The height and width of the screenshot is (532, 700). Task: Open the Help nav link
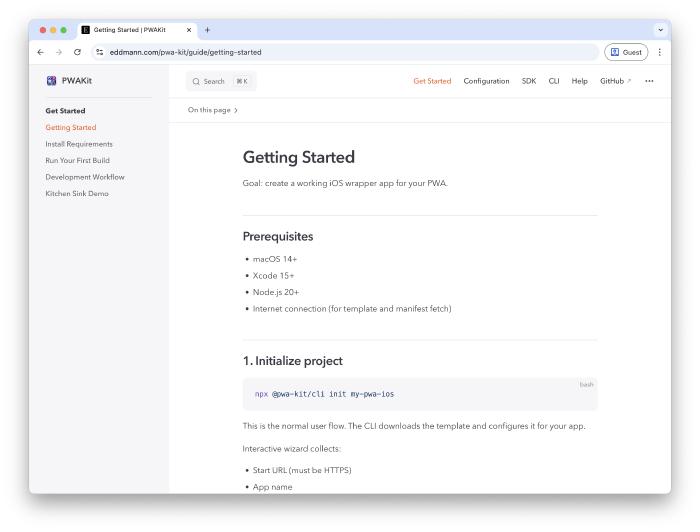point(579,81)
